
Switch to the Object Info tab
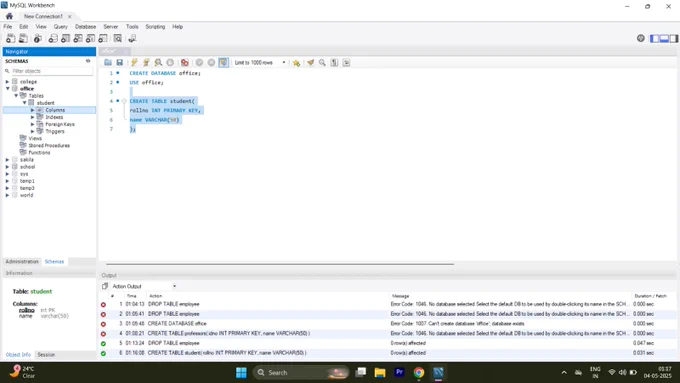pyautogui.click(x=18, y=354)
